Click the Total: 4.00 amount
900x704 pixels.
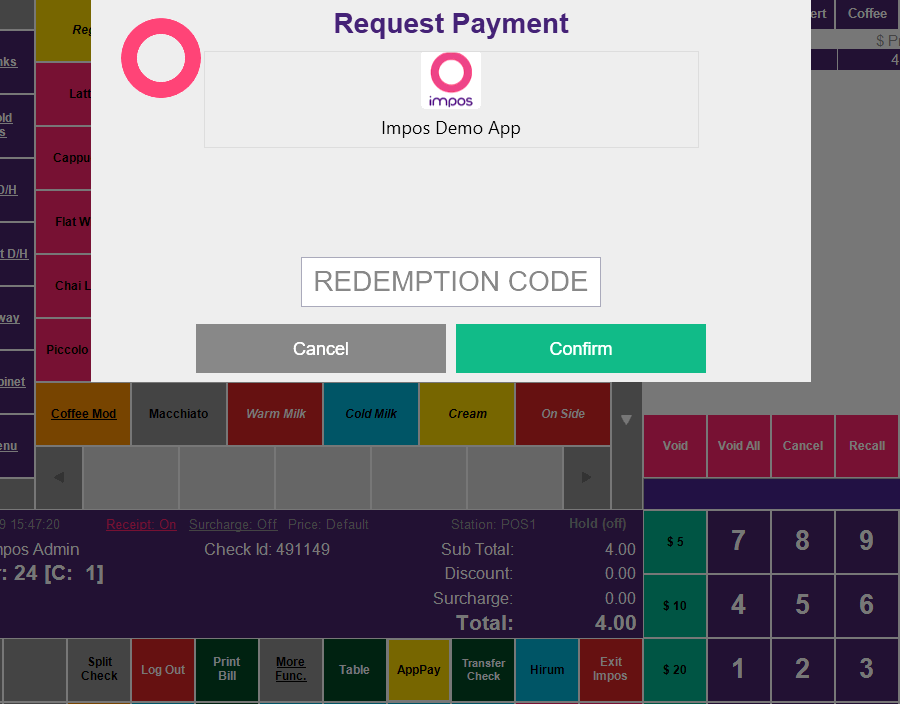615,623
